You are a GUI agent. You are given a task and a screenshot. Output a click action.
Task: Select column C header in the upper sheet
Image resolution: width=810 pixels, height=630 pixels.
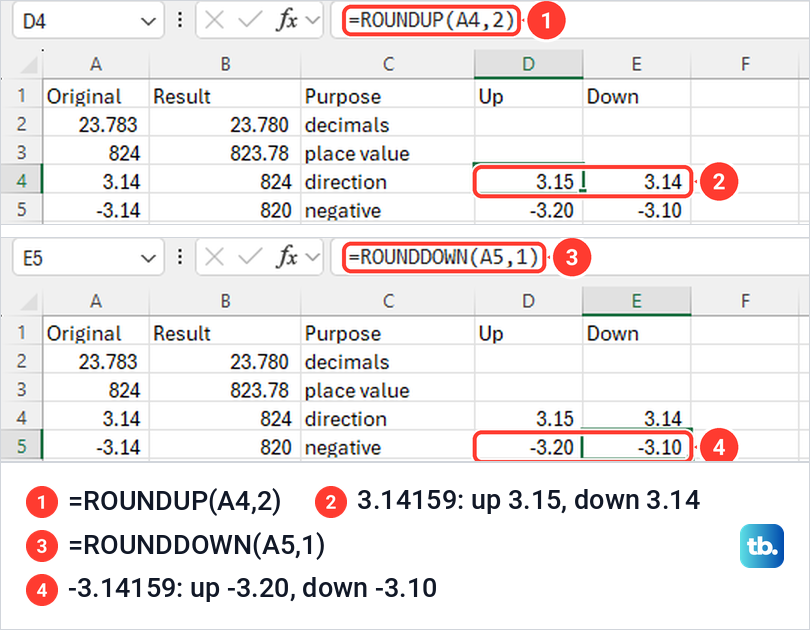coord(388,65)
